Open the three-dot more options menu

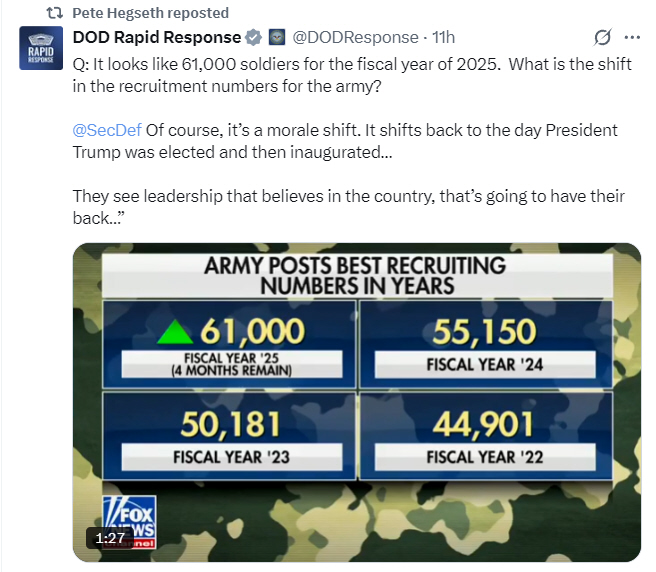pos(632,37)
